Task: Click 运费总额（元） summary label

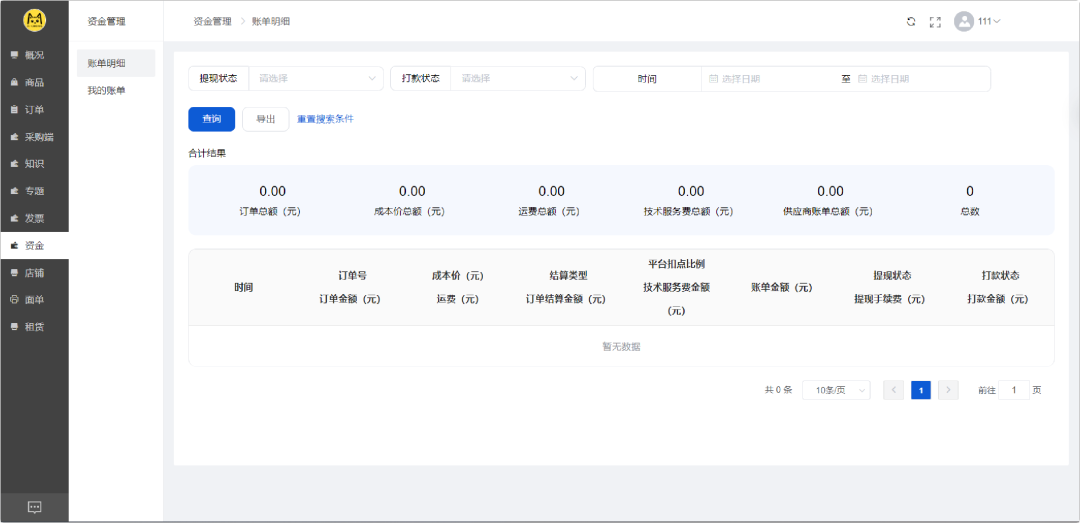Action: pos(549,212)
